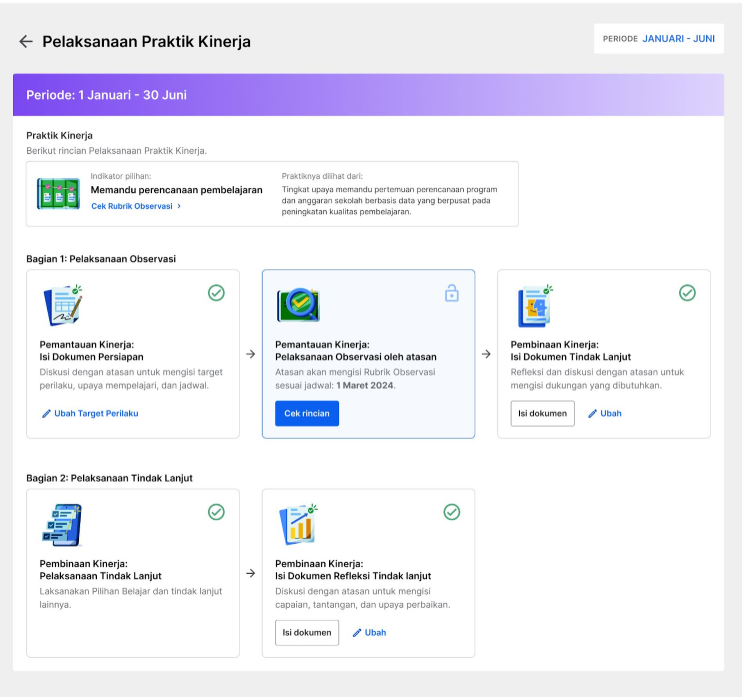
Task: Click the green checkmark on the Dokumen Persiapan card
Action: point(216,293)
